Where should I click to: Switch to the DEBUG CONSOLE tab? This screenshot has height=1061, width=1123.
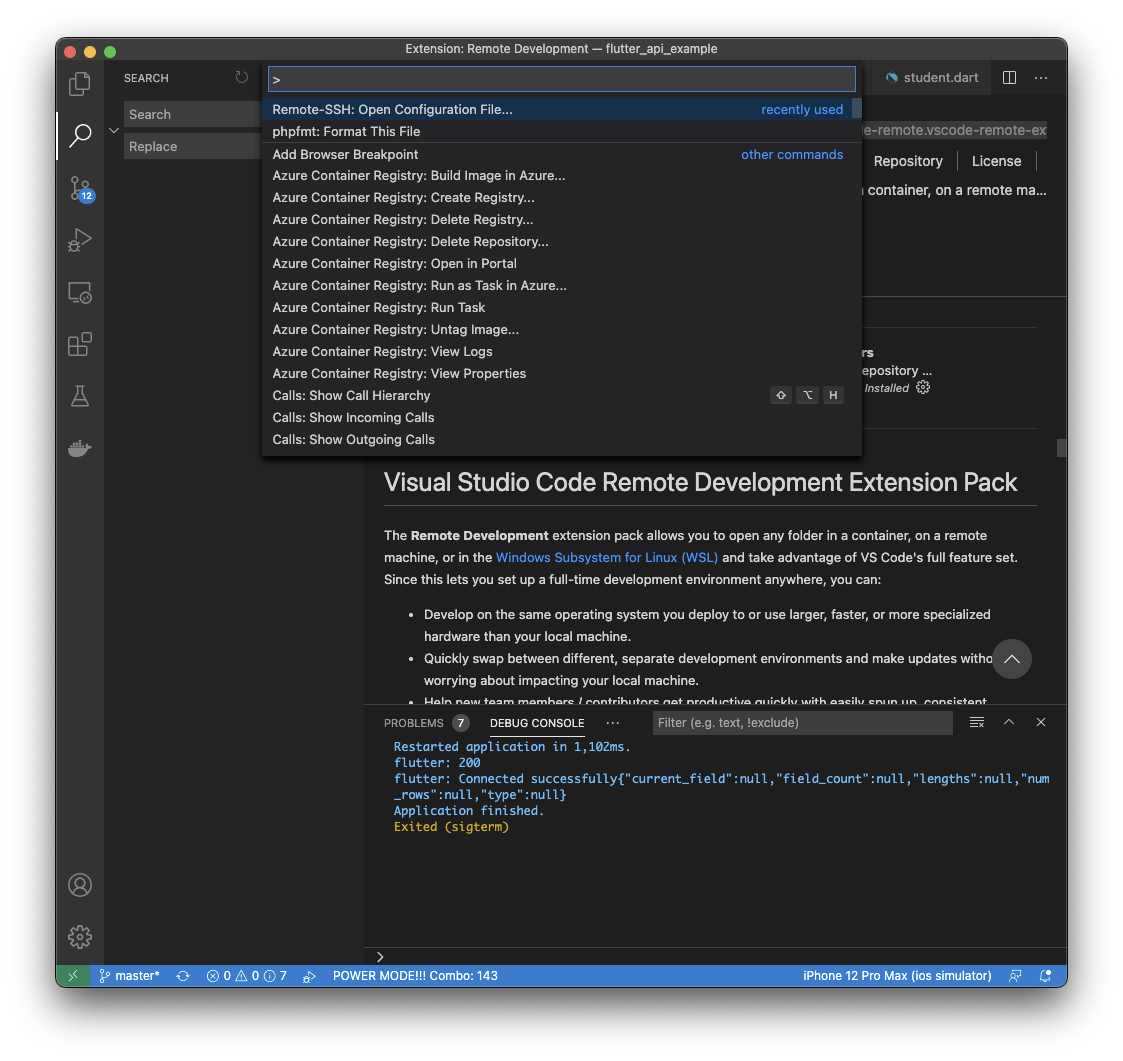536,723
